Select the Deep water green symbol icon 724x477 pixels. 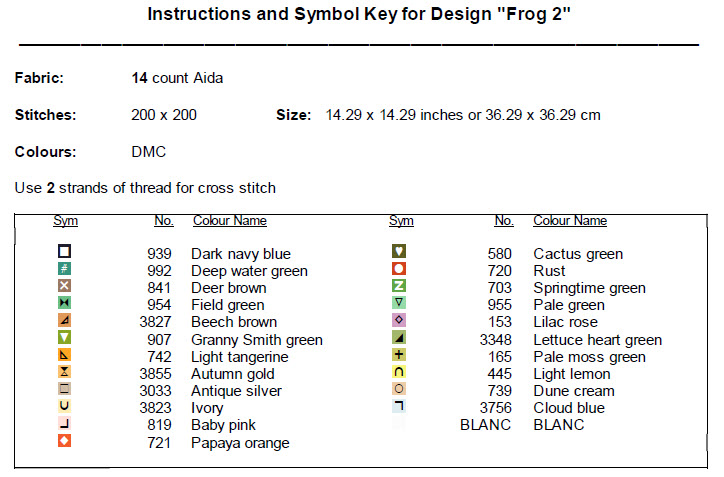[x=65, y=269]
